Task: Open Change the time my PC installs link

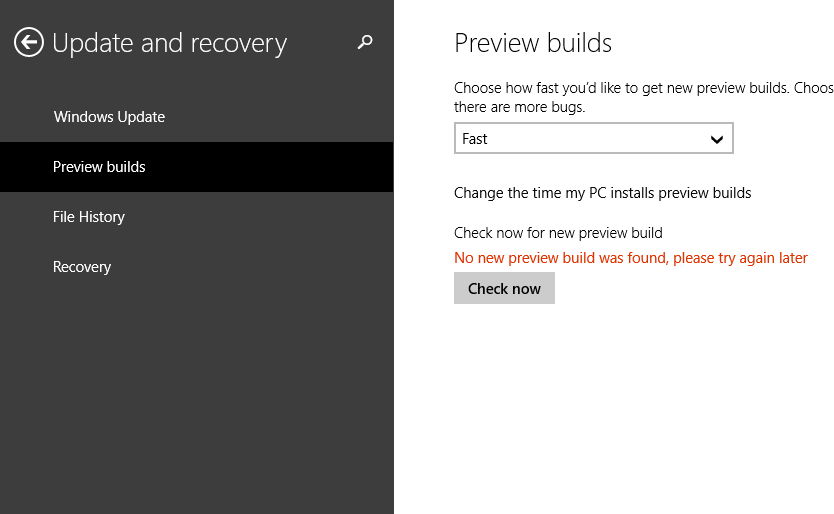Action: pos(602,193)
